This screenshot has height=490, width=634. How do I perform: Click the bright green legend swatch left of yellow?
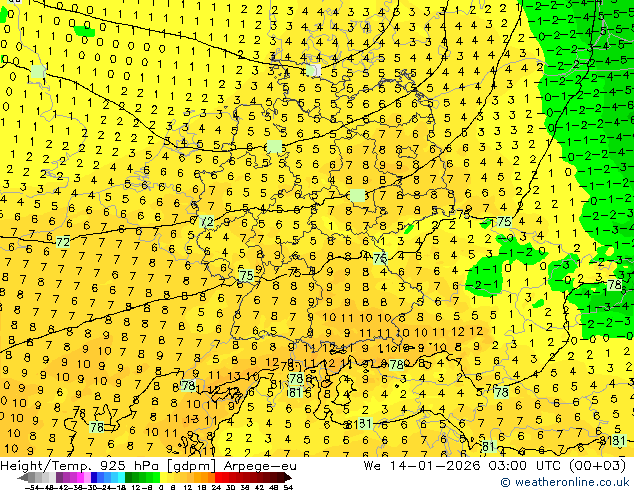(156, 478)
